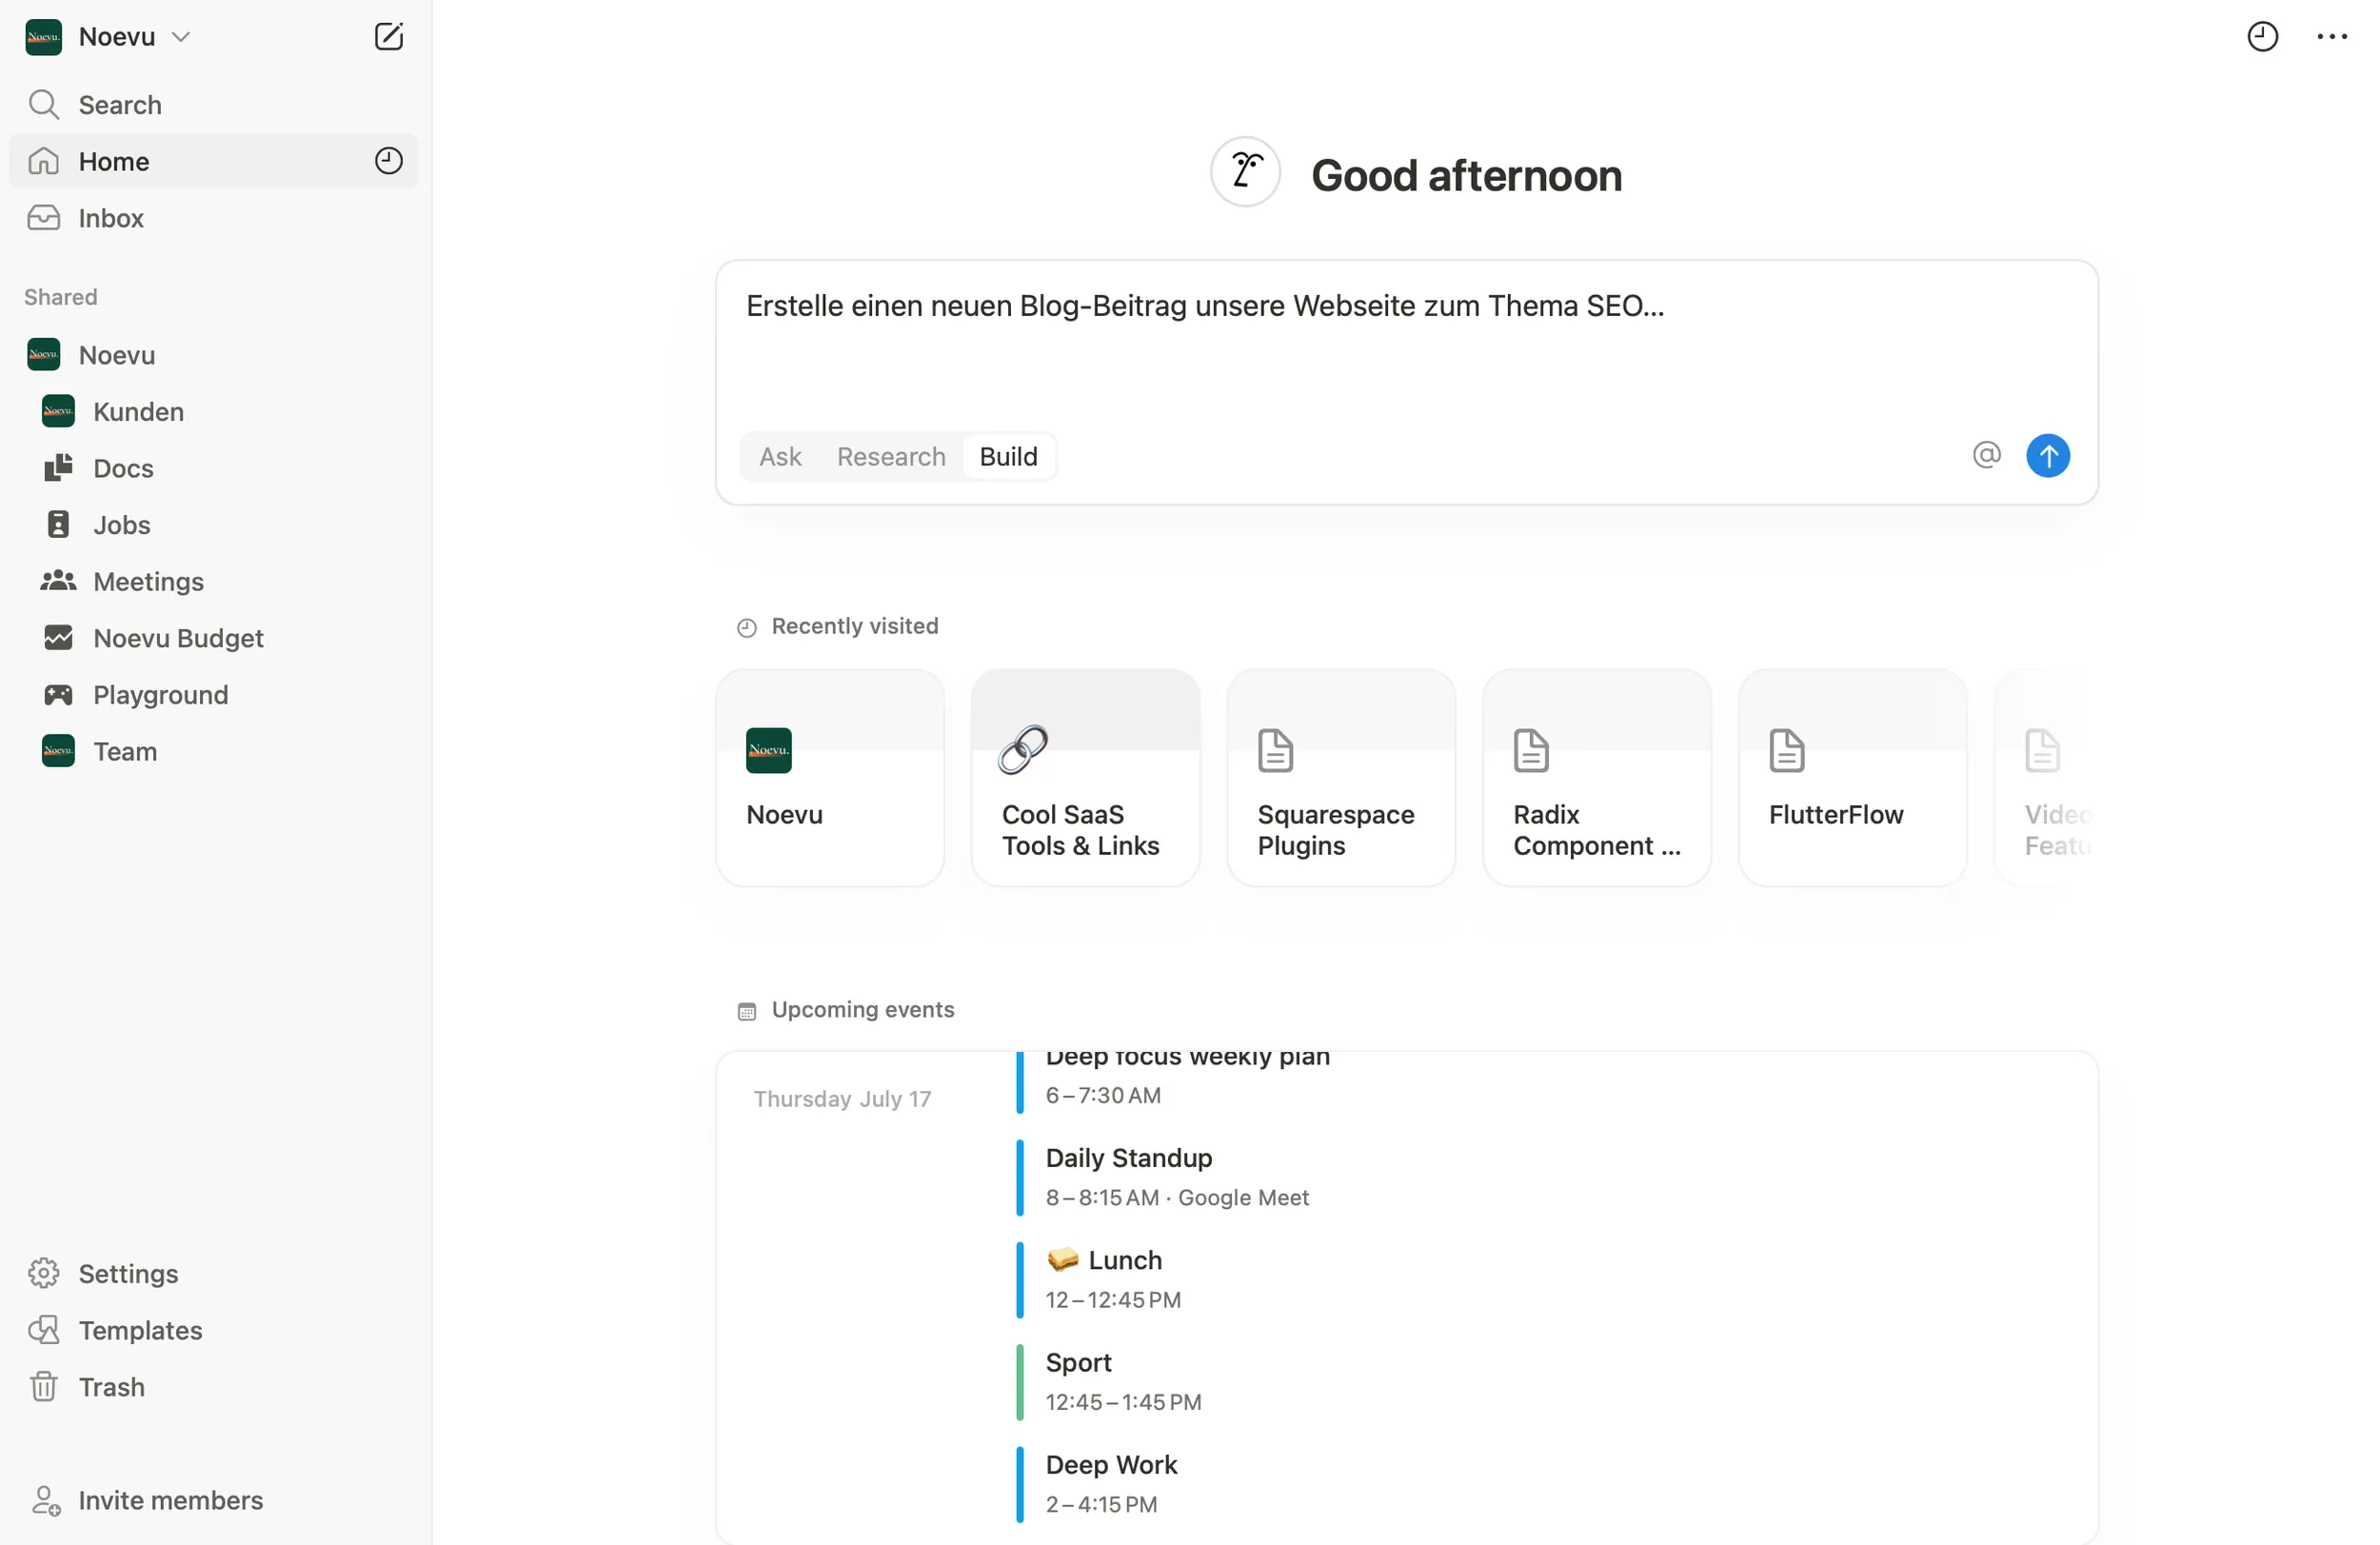This screenshot has height=1545, width=2380.
Task: Open the three-dot options menu top-right
Action: (2332, 36)
